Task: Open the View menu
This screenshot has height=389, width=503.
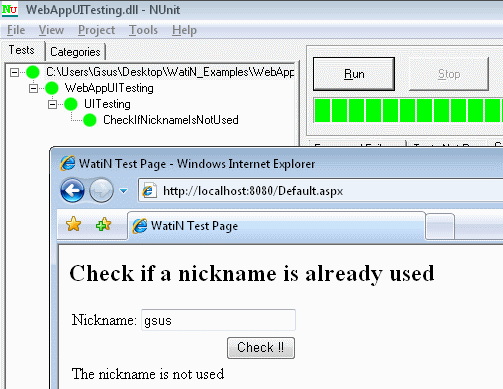Action: pyautogui.click(x=51, y=30)
